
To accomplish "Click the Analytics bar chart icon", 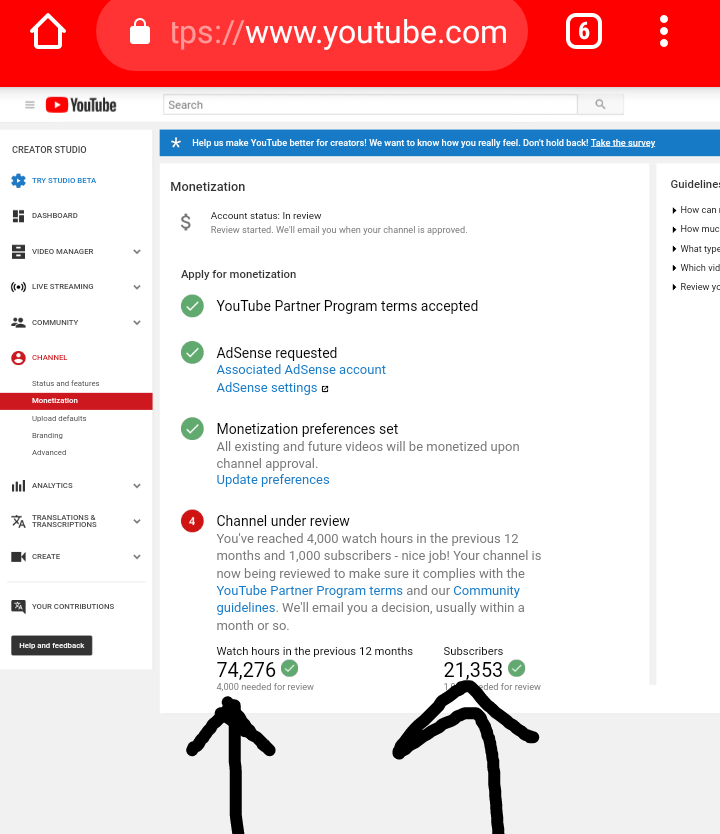I will (18, 486).
